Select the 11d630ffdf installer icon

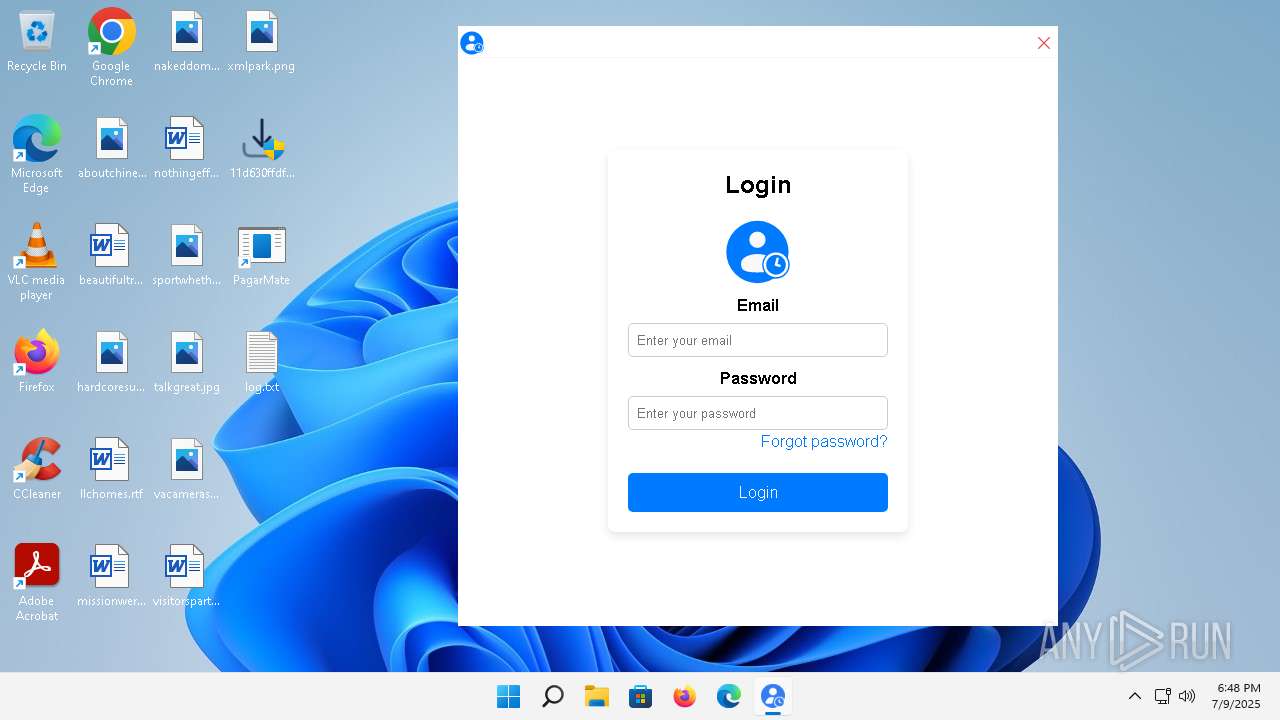262,148
